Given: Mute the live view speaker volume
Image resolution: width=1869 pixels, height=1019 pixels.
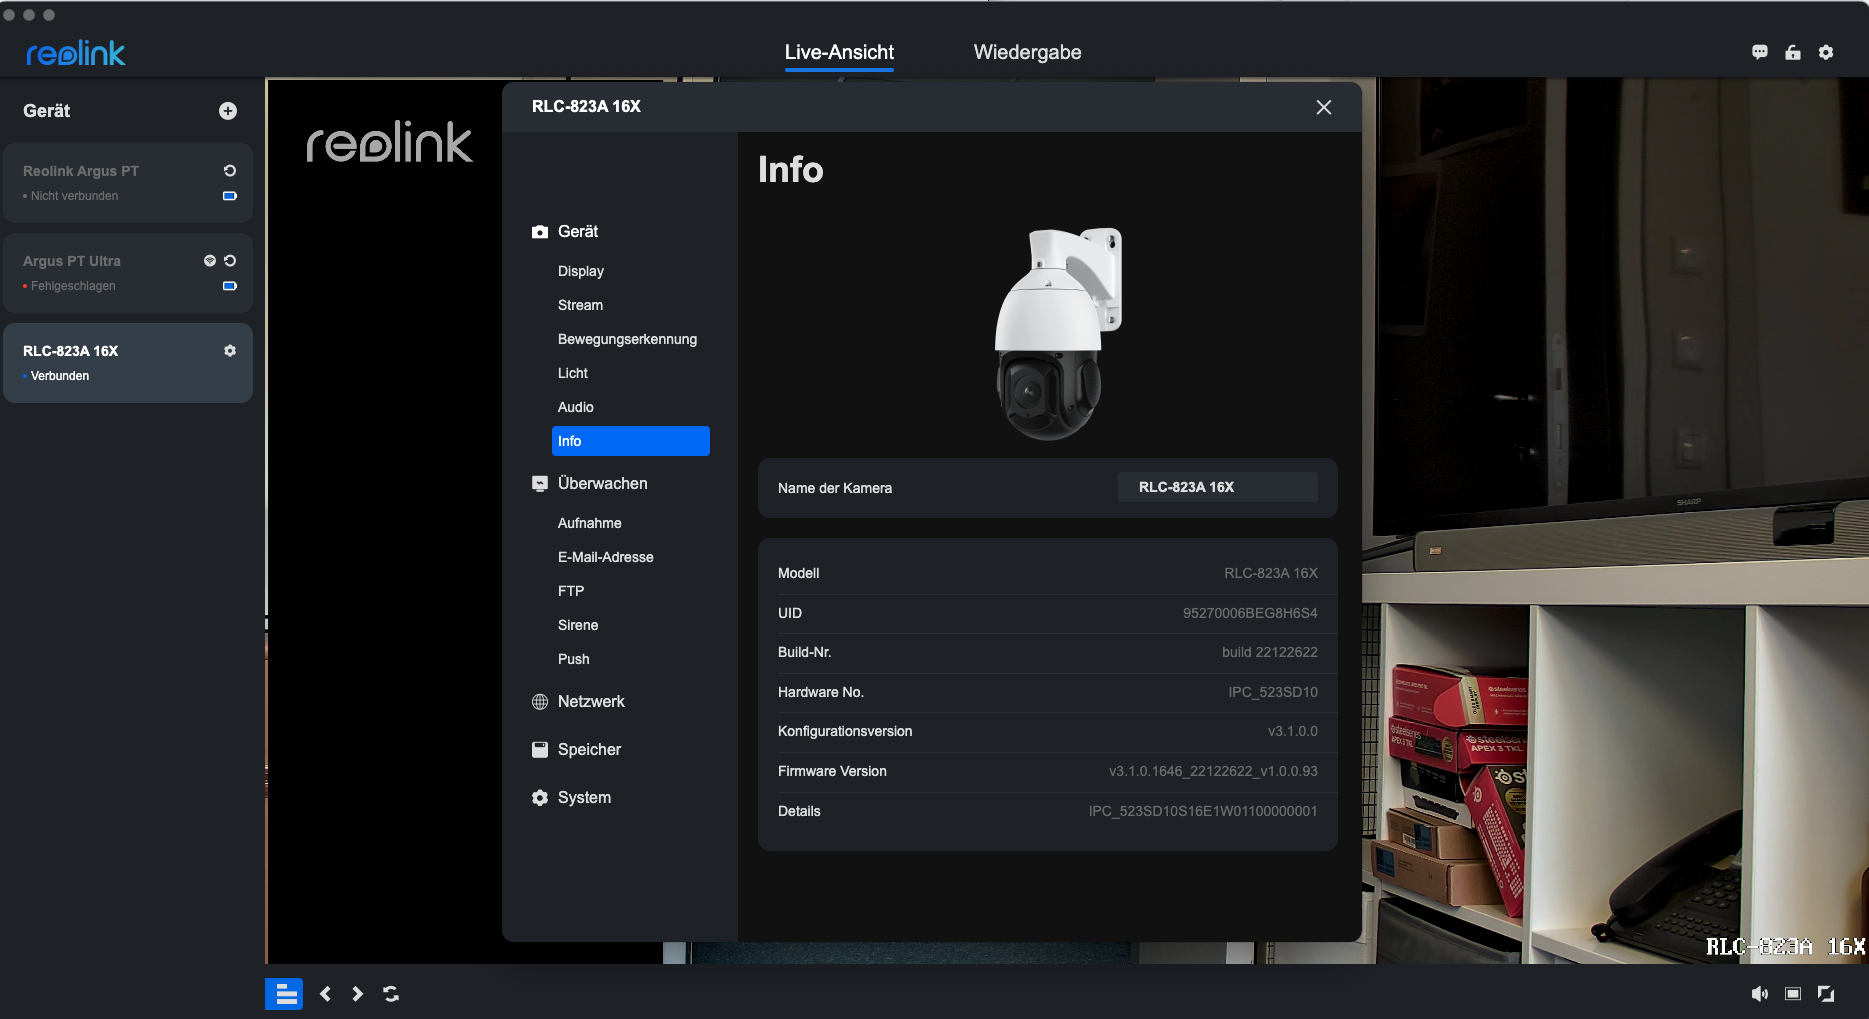Looking at the screenshot, I should (x=1760, y=994).
